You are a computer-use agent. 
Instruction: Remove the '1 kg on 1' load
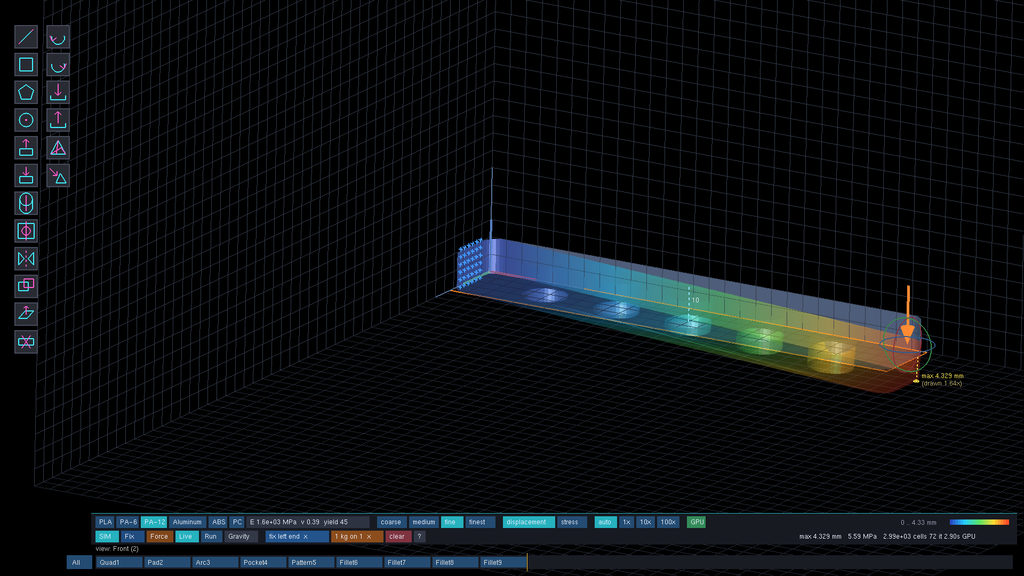(x=369, y=537)
